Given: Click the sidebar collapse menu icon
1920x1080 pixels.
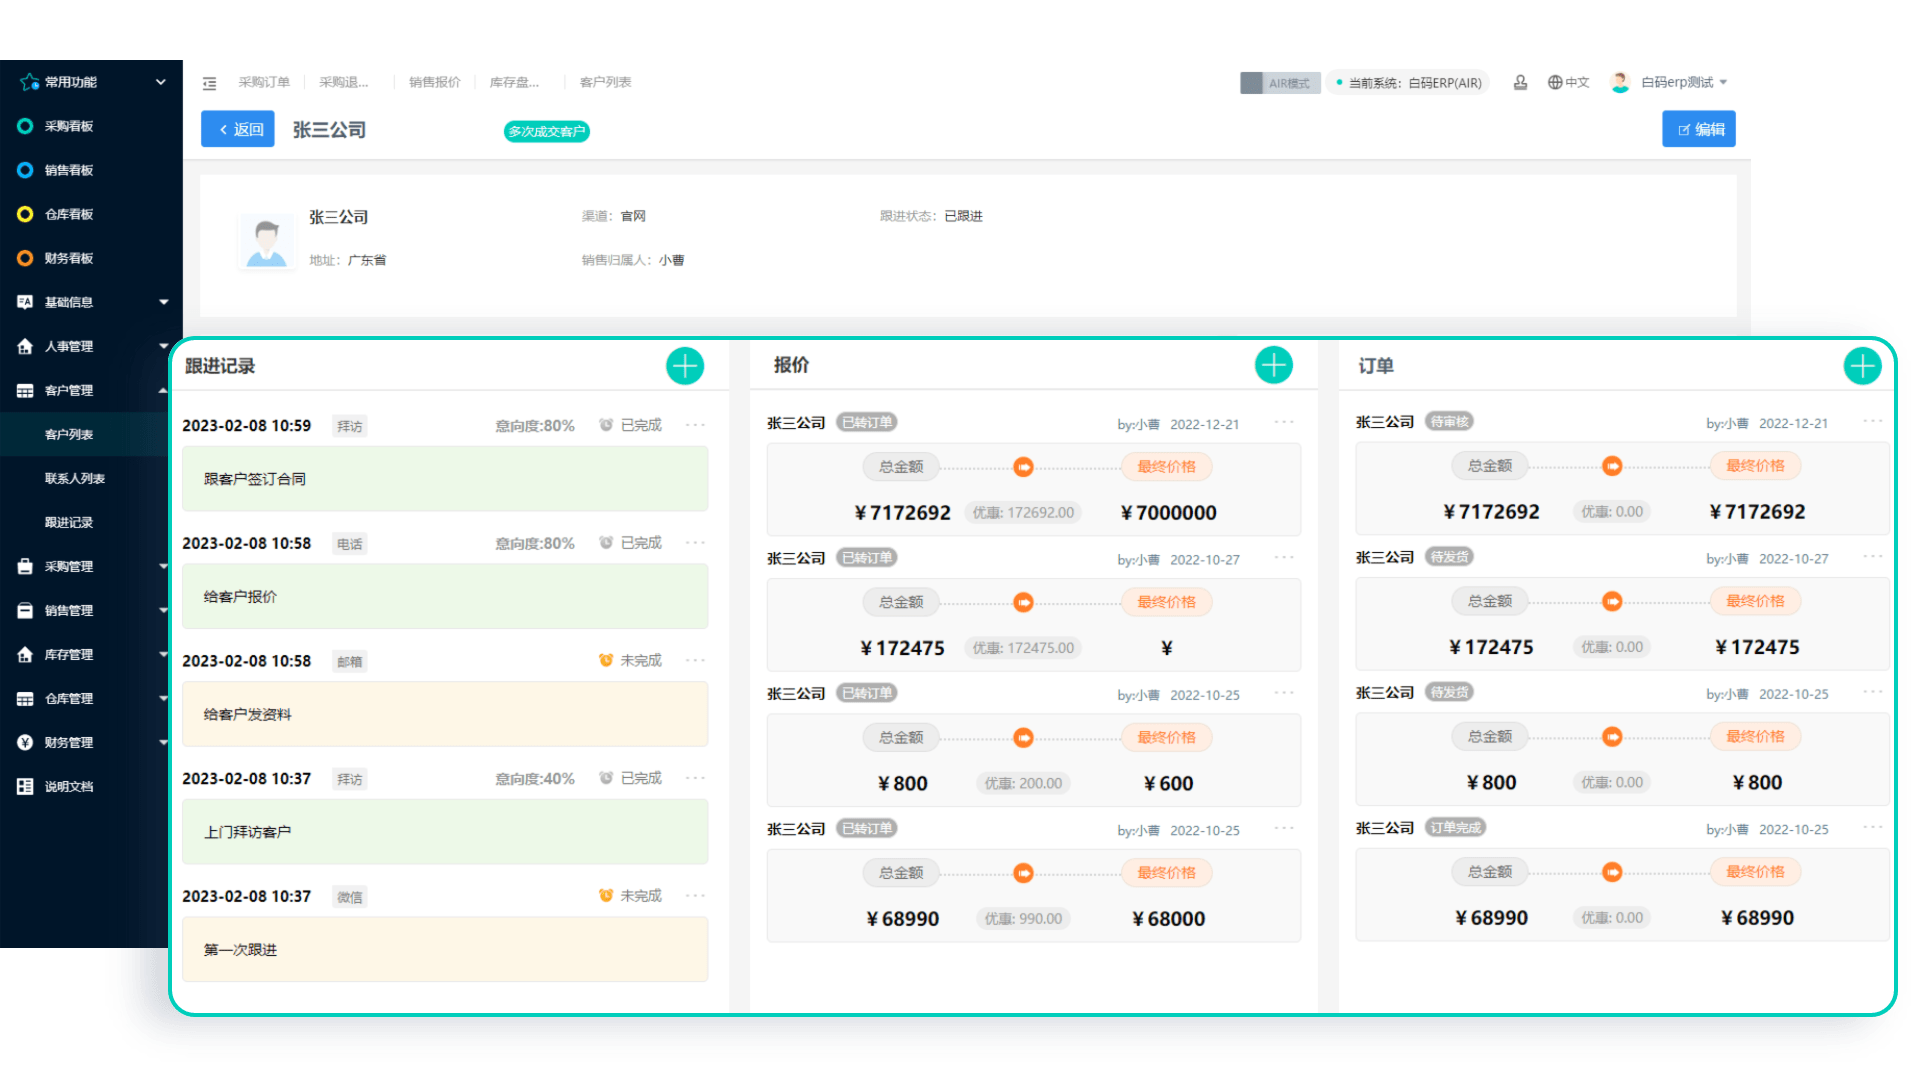Looking at the screenshot, I should tap(209, 83).
